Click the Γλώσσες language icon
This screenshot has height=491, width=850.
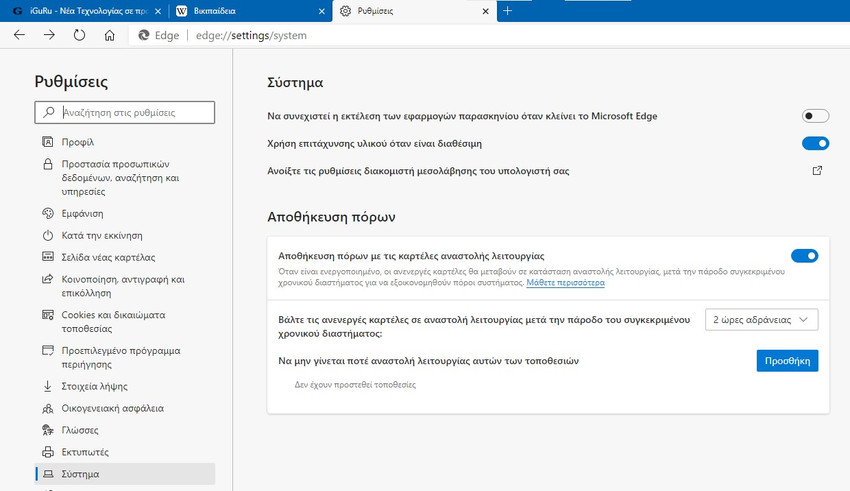point(48,430)
